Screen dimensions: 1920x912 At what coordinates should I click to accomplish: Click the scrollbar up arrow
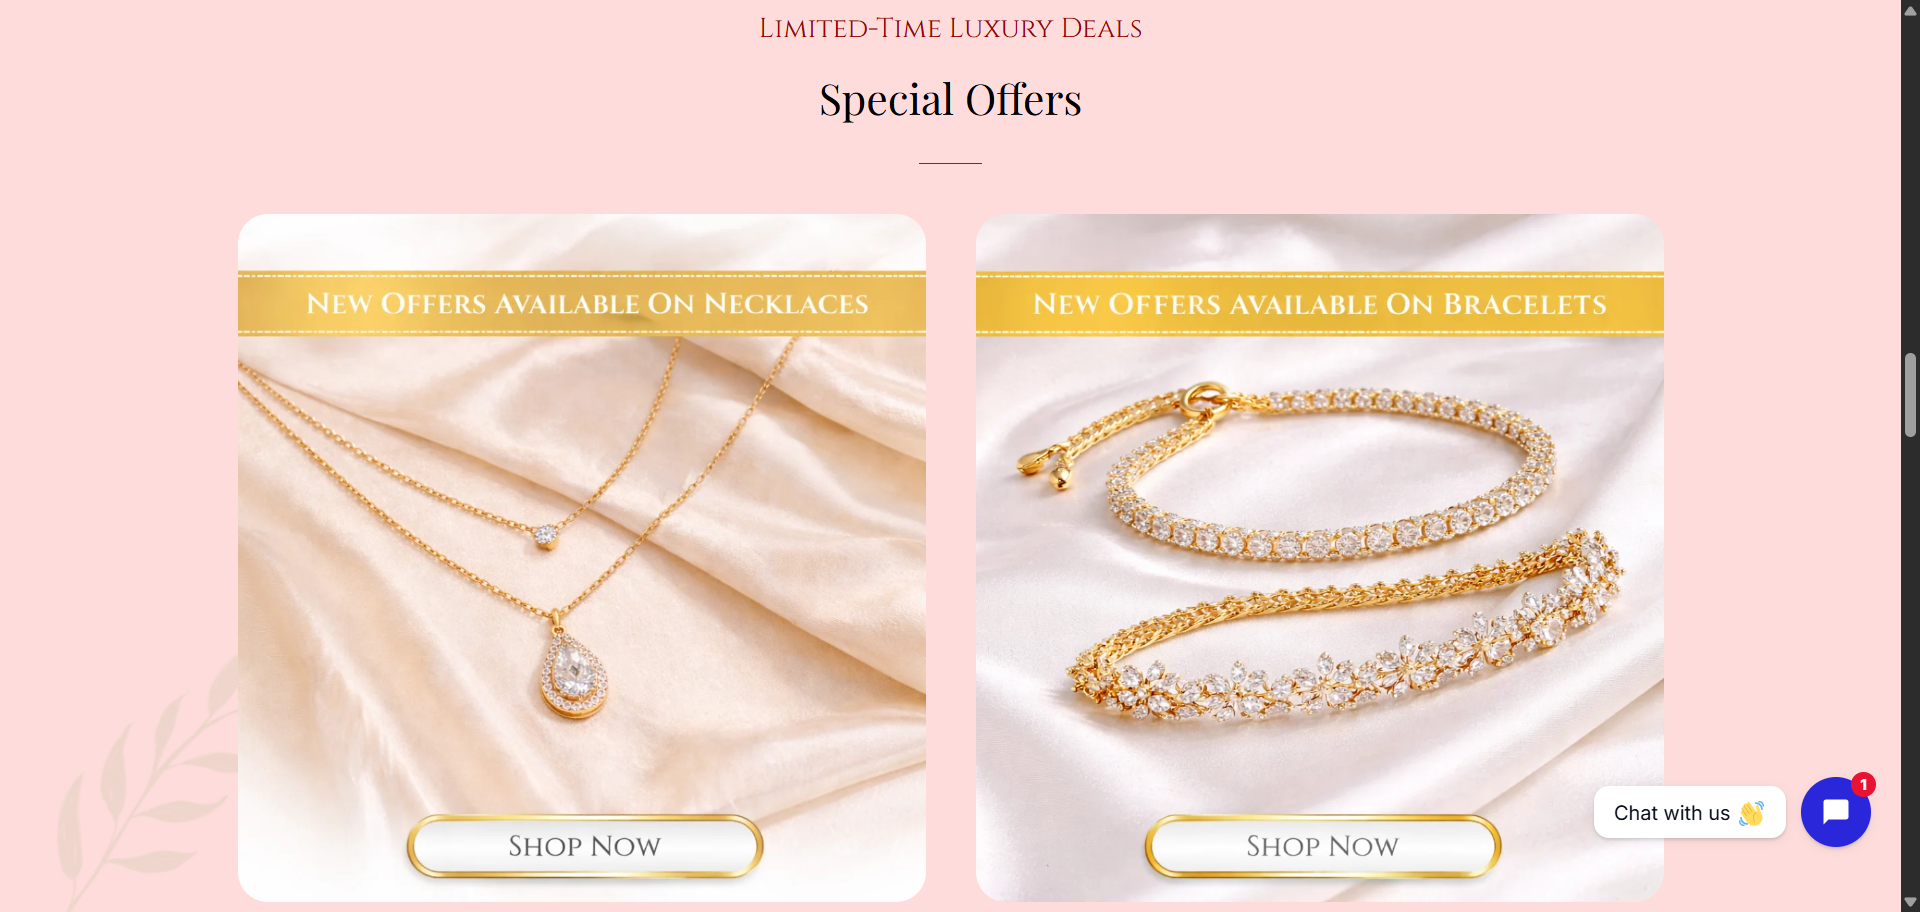pos(1910,10)
